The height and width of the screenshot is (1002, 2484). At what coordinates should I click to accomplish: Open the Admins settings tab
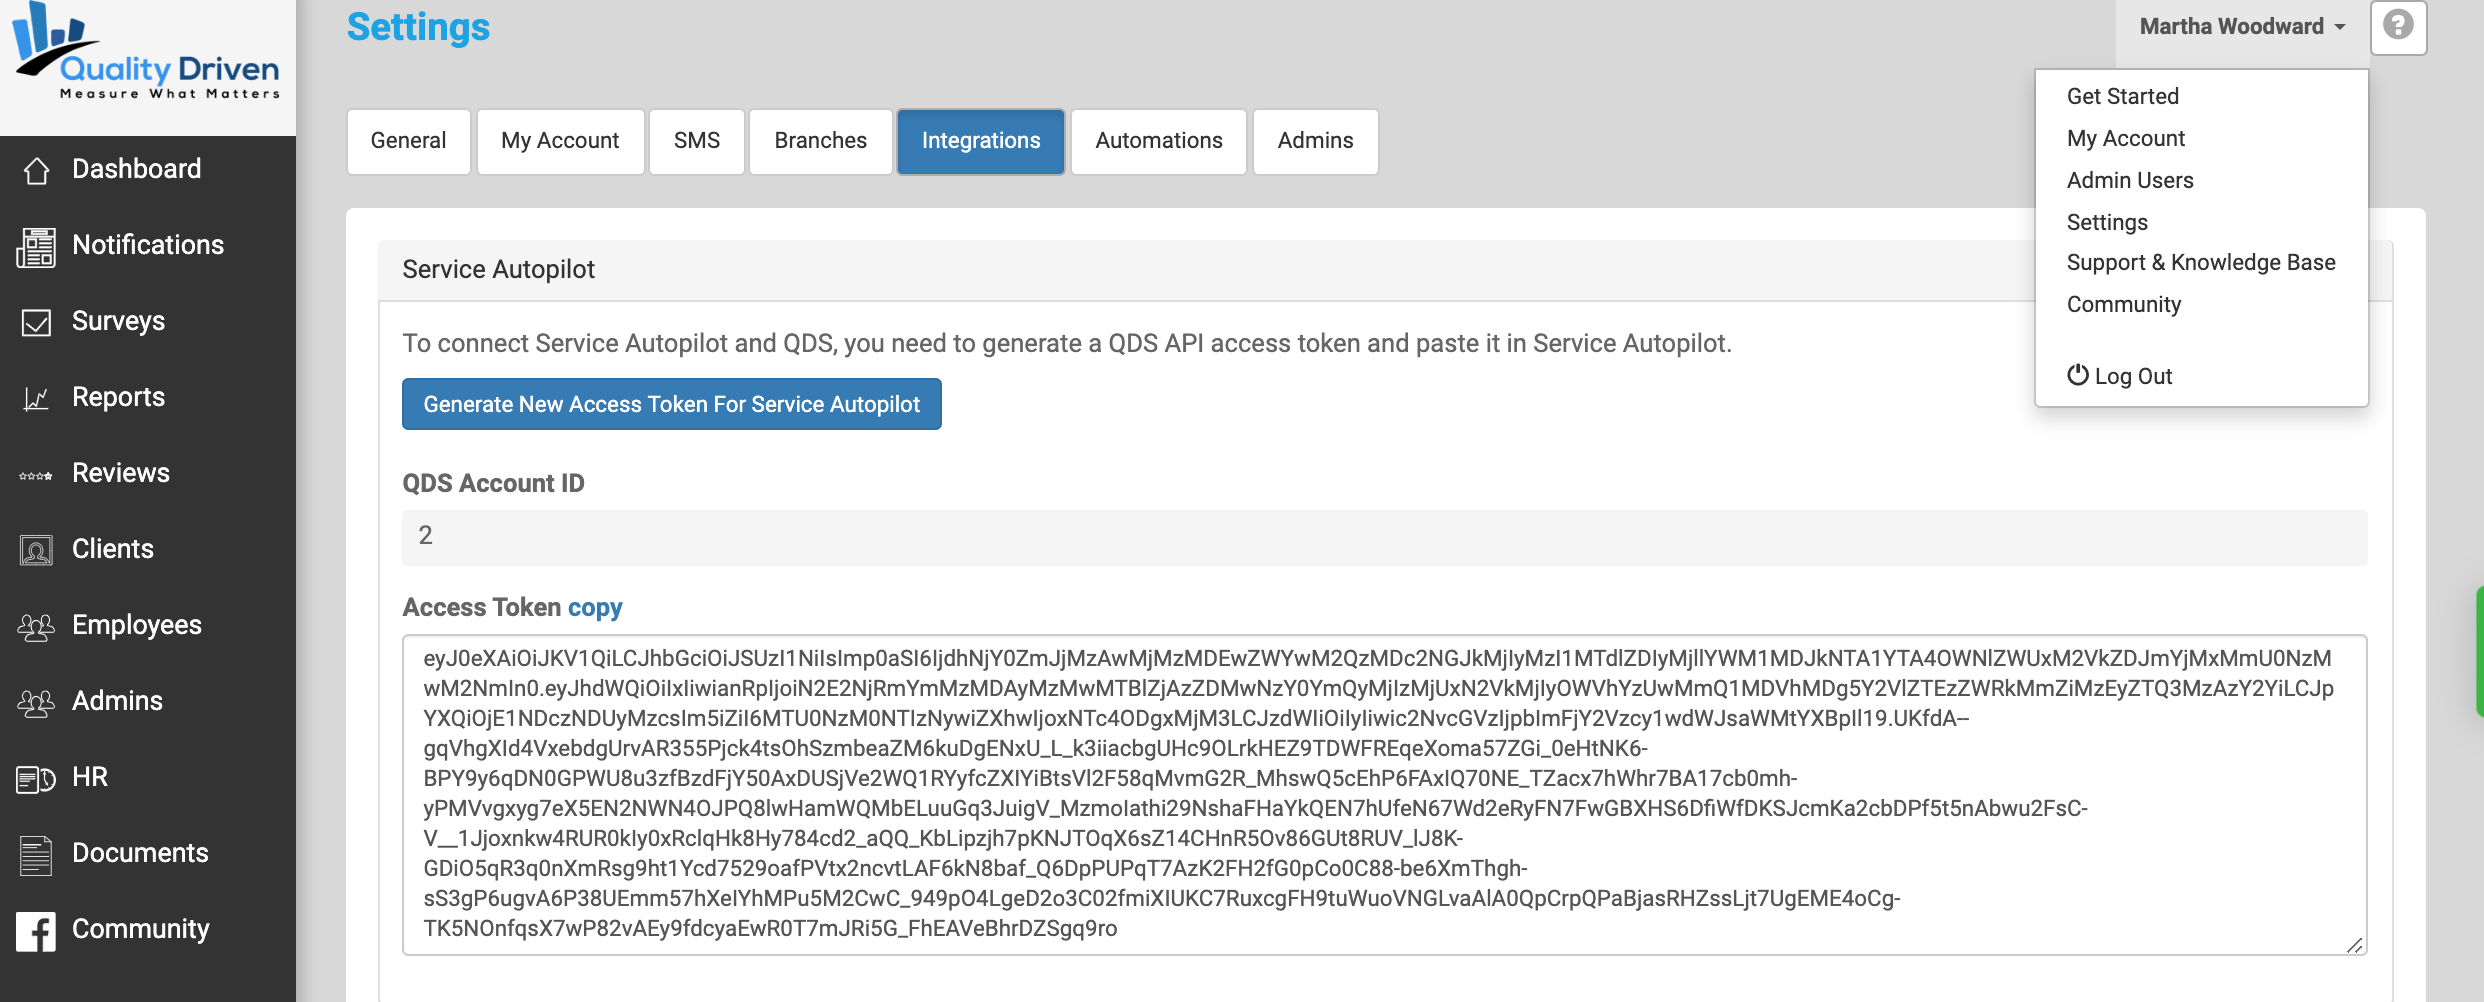point(1315,141)
